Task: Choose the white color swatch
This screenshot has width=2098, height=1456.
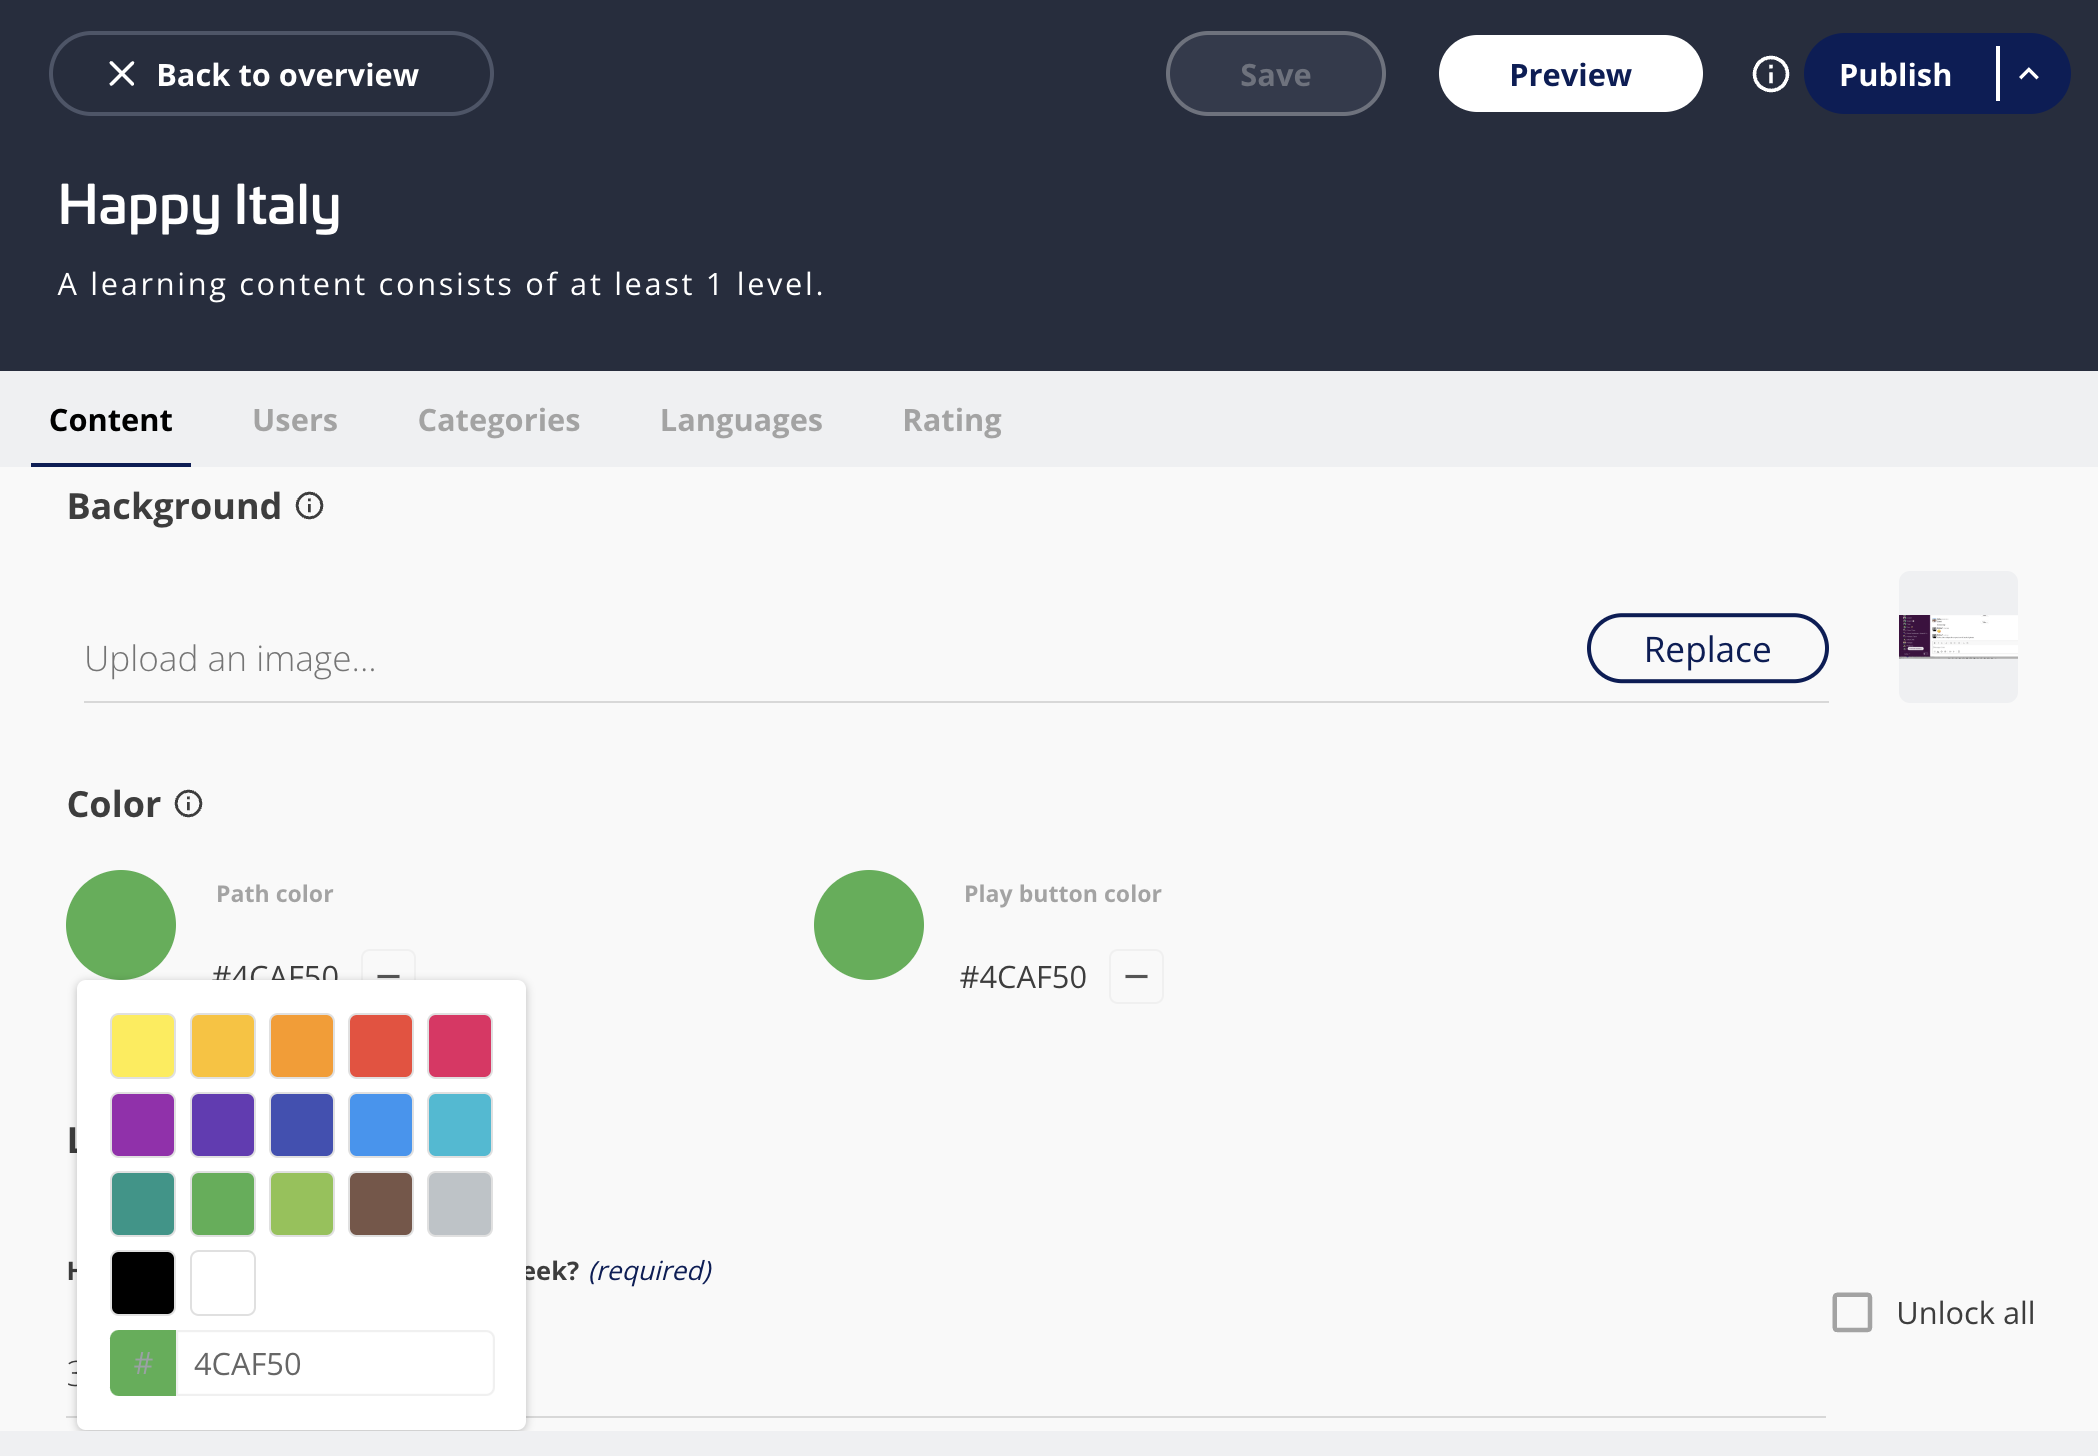Action: pyautogui.click(x=222, y=1283)
